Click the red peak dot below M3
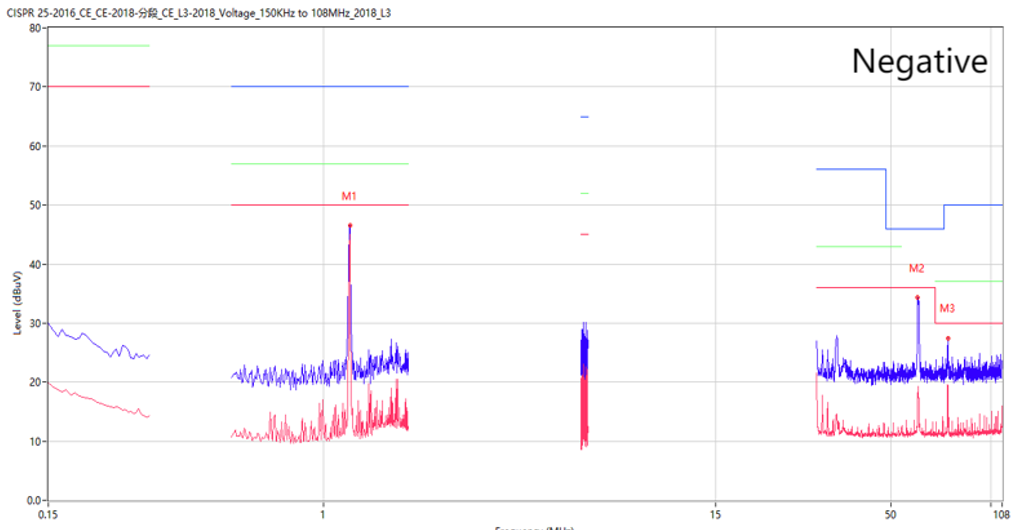This screenshot has width=1021, height=530. [x=948, y=339]
